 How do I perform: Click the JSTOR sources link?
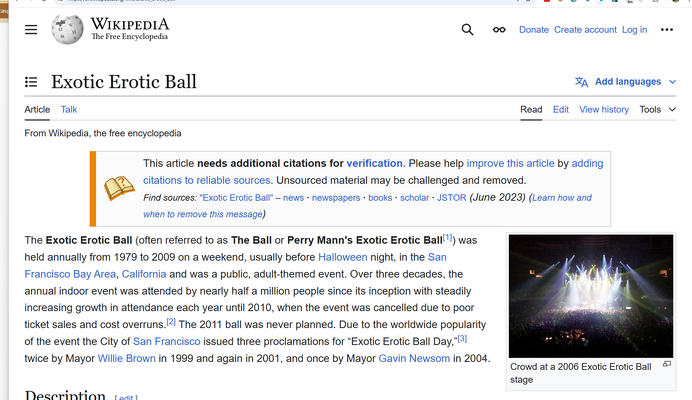point(451,198)
